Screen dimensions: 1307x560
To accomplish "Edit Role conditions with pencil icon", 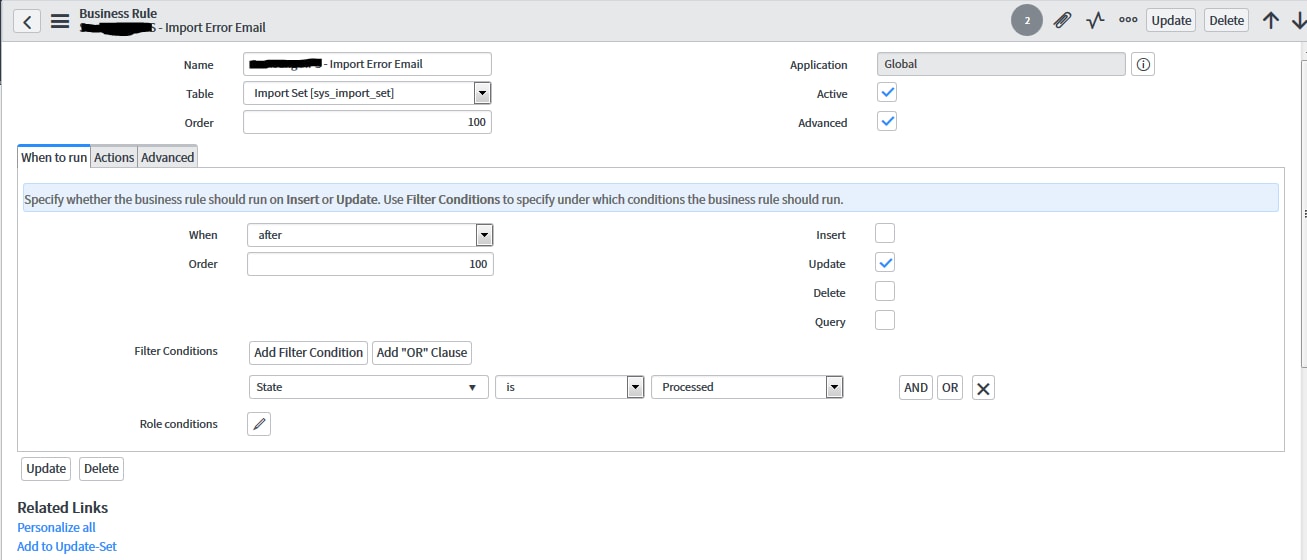I will click(259, 424).
